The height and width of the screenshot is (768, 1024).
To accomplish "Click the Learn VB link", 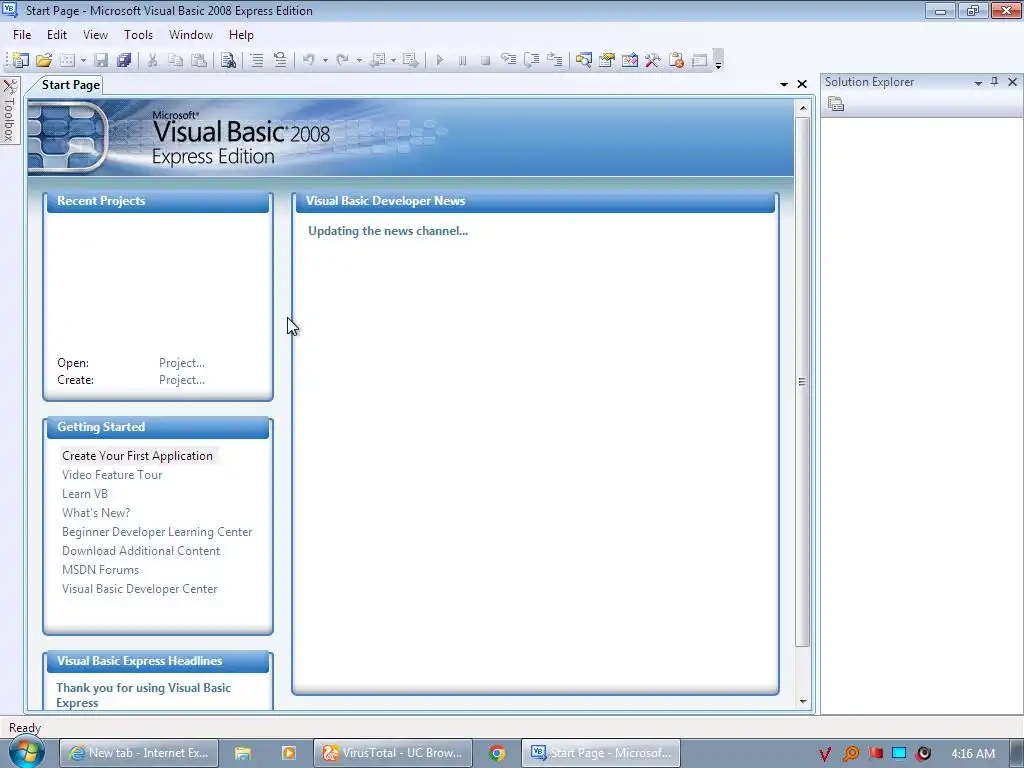I will [85, 494].
